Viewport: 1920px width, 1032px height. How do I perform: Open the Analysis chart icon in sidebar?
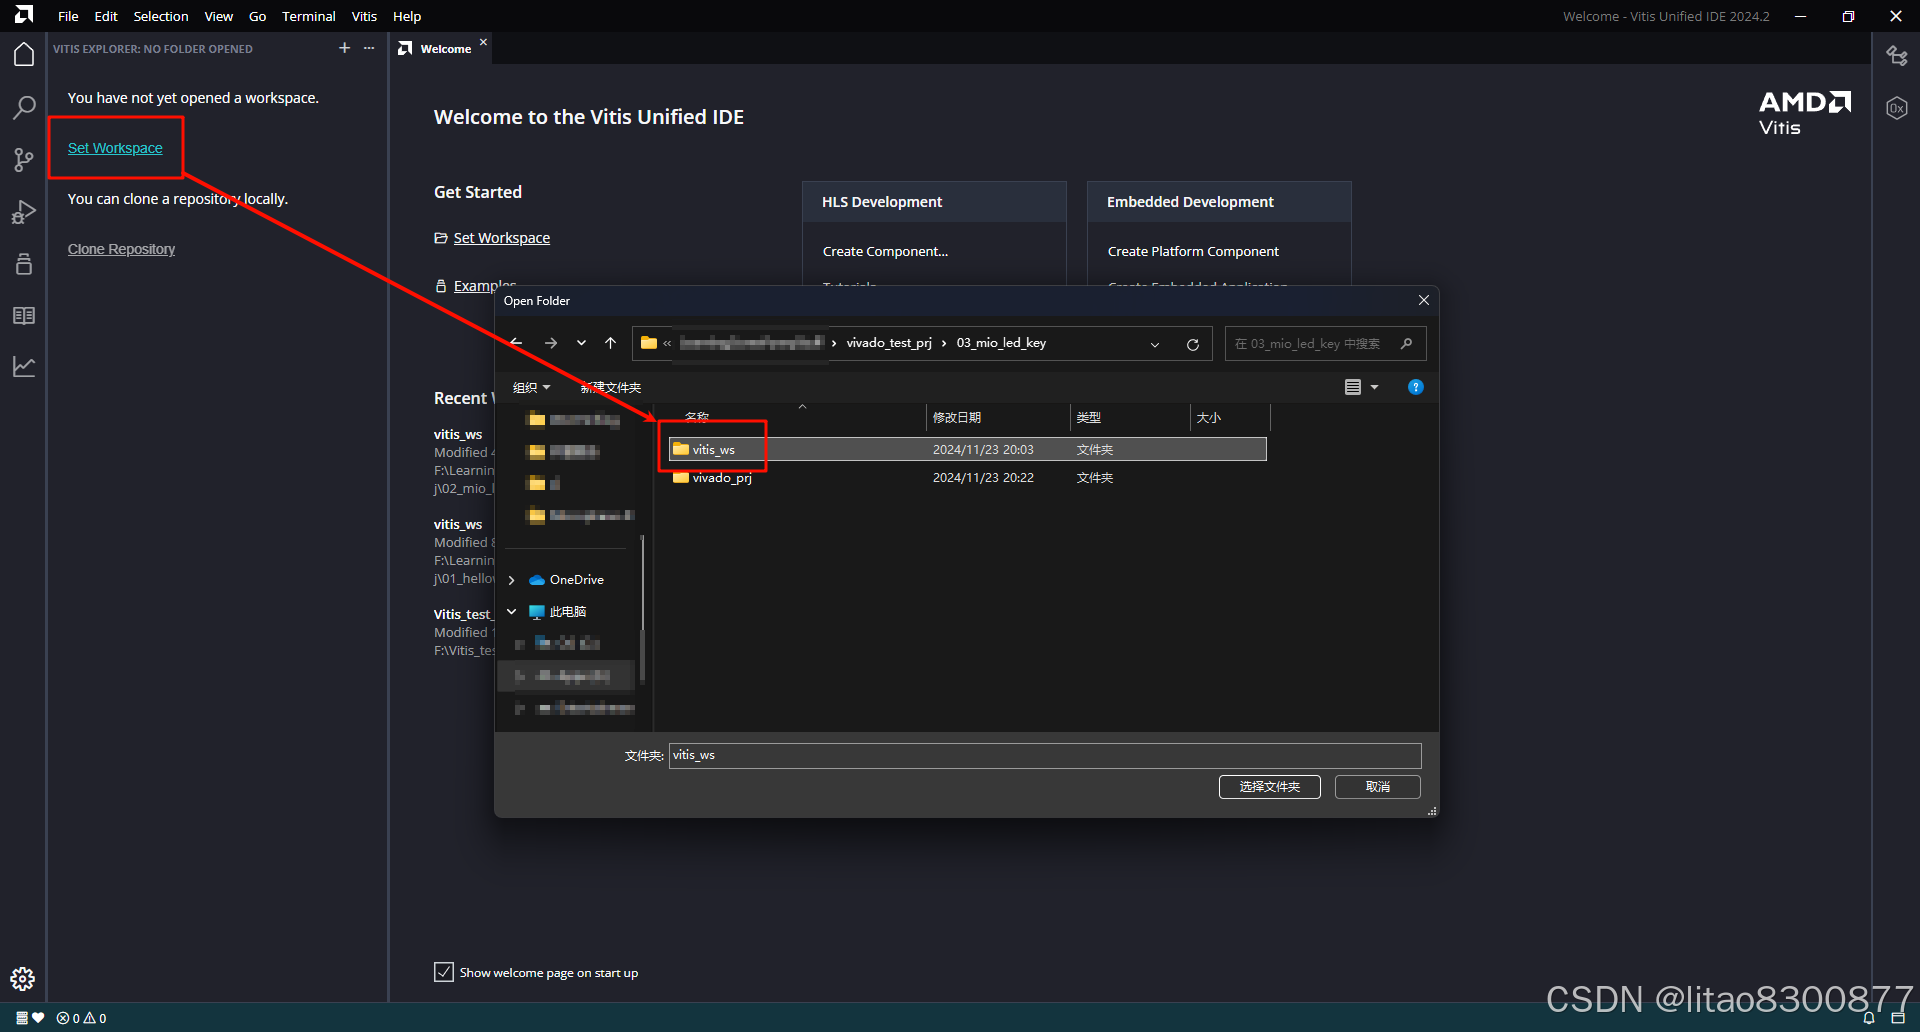coord(24,367)
